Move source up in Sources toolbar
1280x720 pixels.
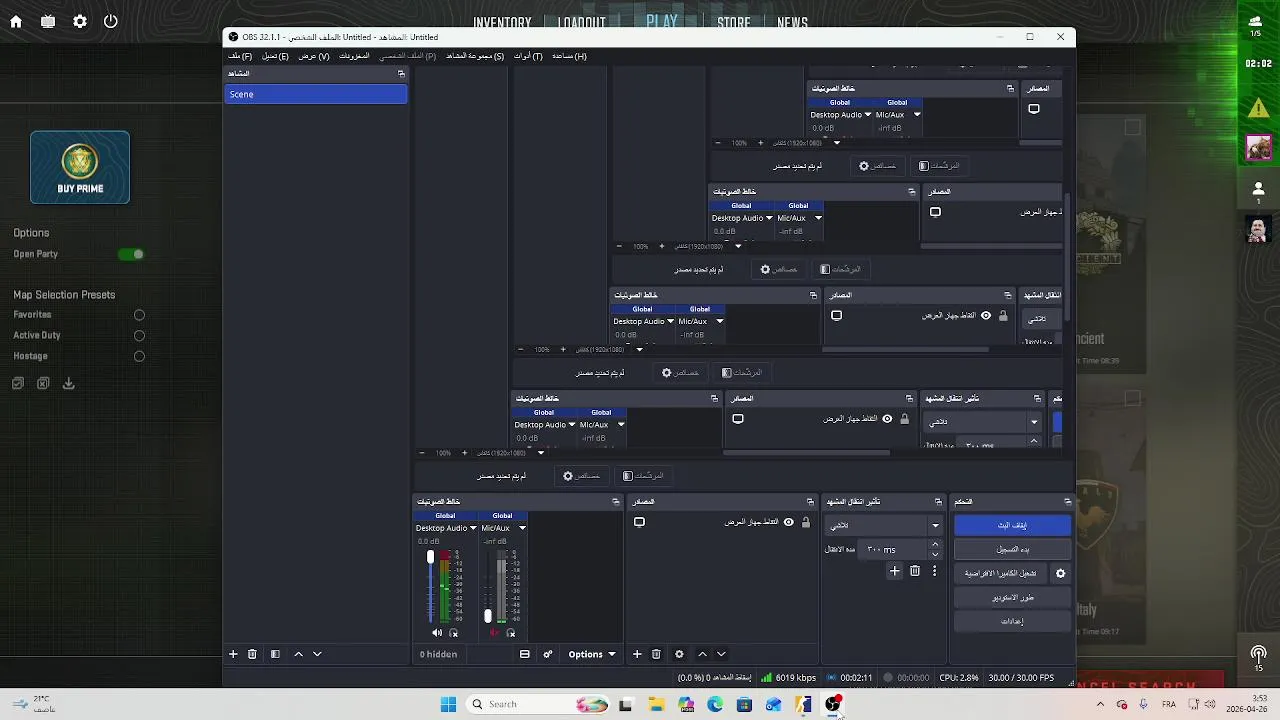702,654
